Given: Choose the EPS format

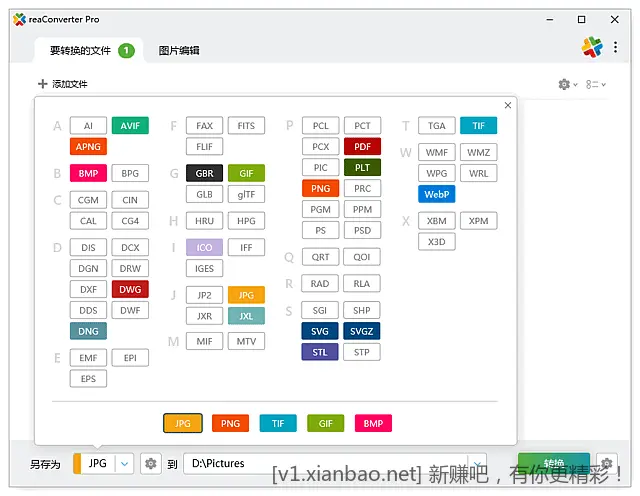Looking at the screenshot, I should pyautogui.click(x=88, y=379).
